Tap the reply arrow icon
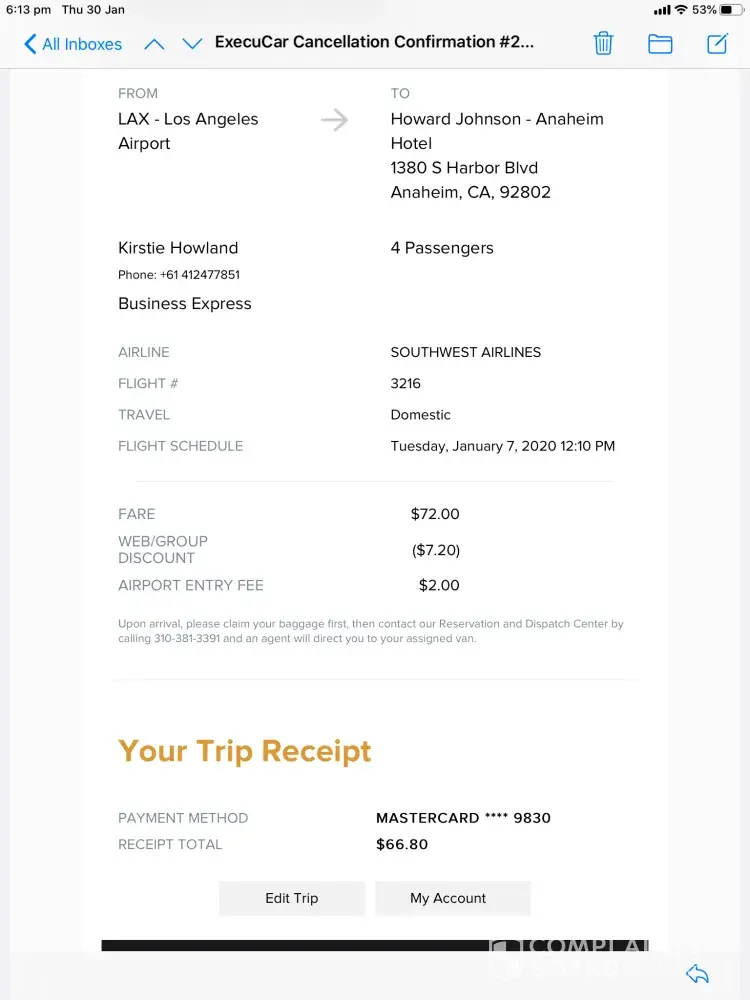 [x=697, y=974]
